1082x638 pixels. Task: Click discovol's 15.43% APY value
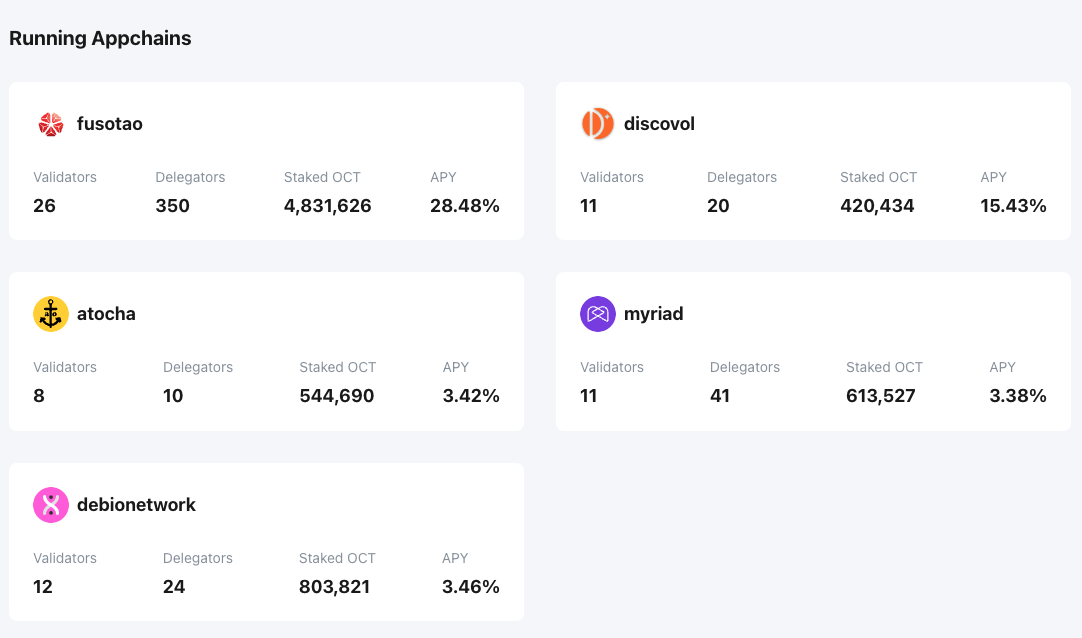pos(1013,206)
